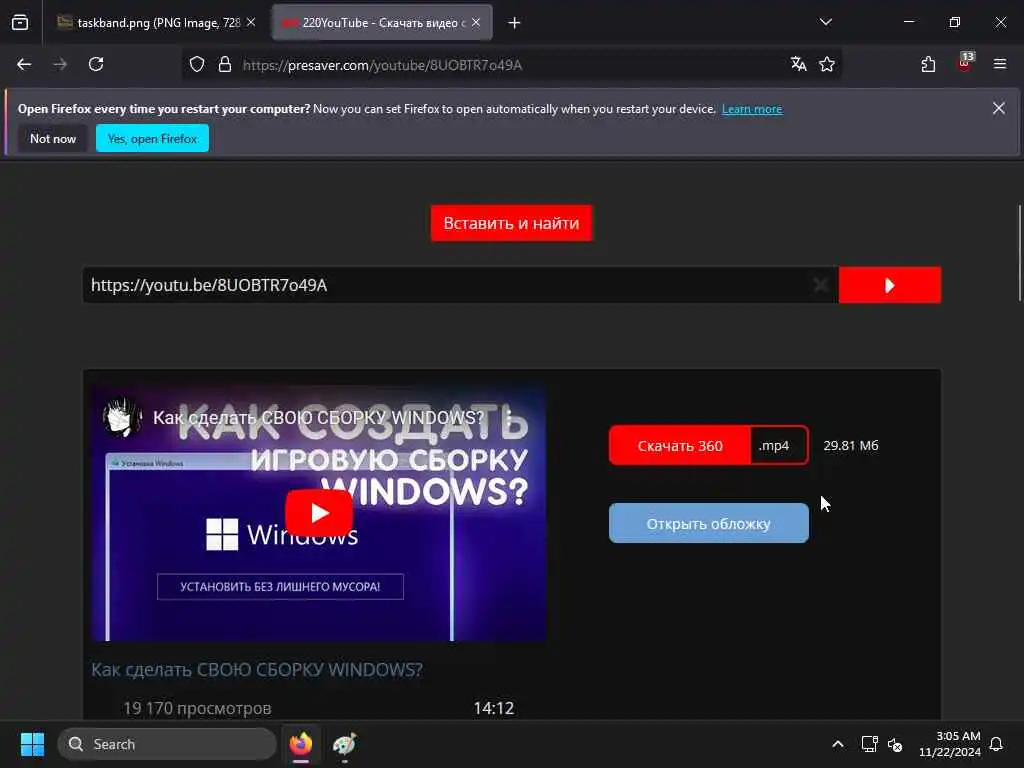Click Скачать 360 download button

pyautogui.click(x=680, y=445)
